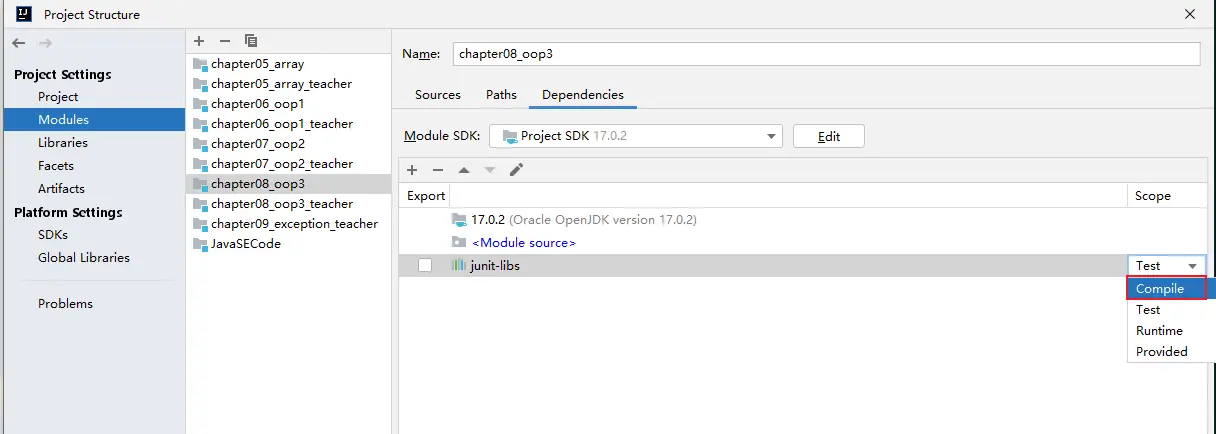Click the pencil edit dependency icon
The image size is (1216, 434).
point(516,170)
